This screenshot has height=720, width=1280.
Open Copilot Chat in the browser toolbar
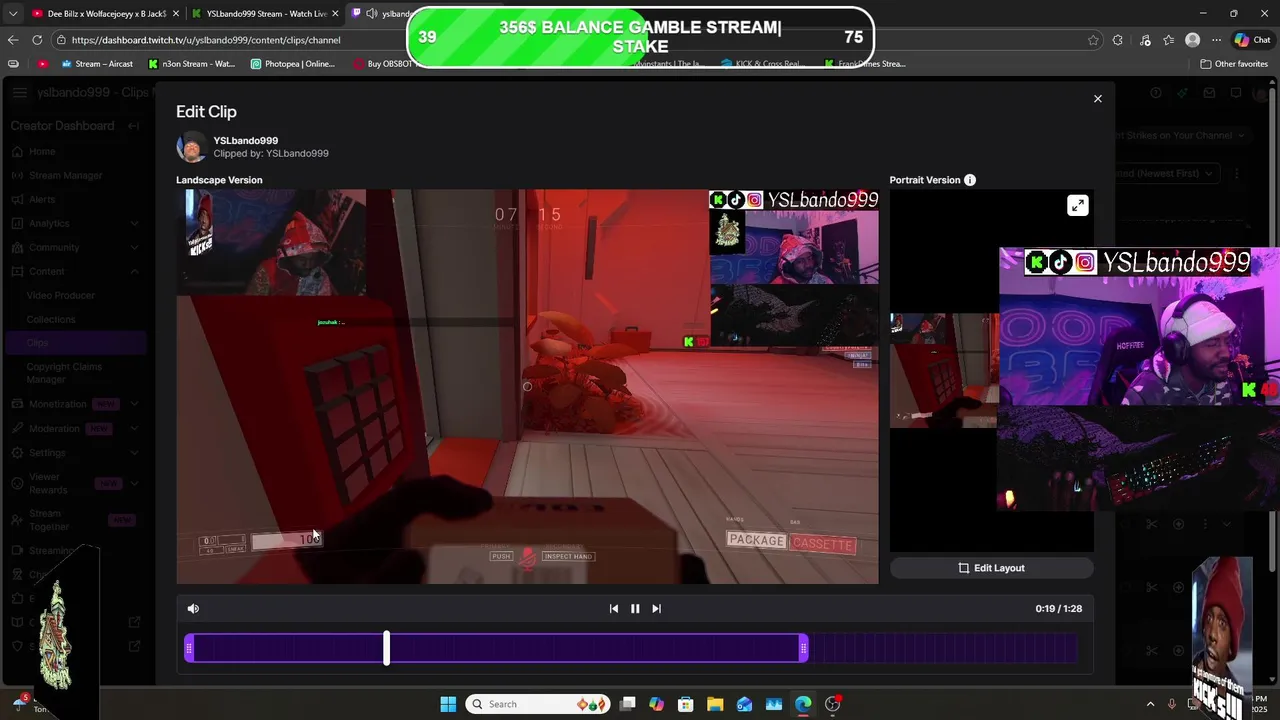(x=1253, y=40)
